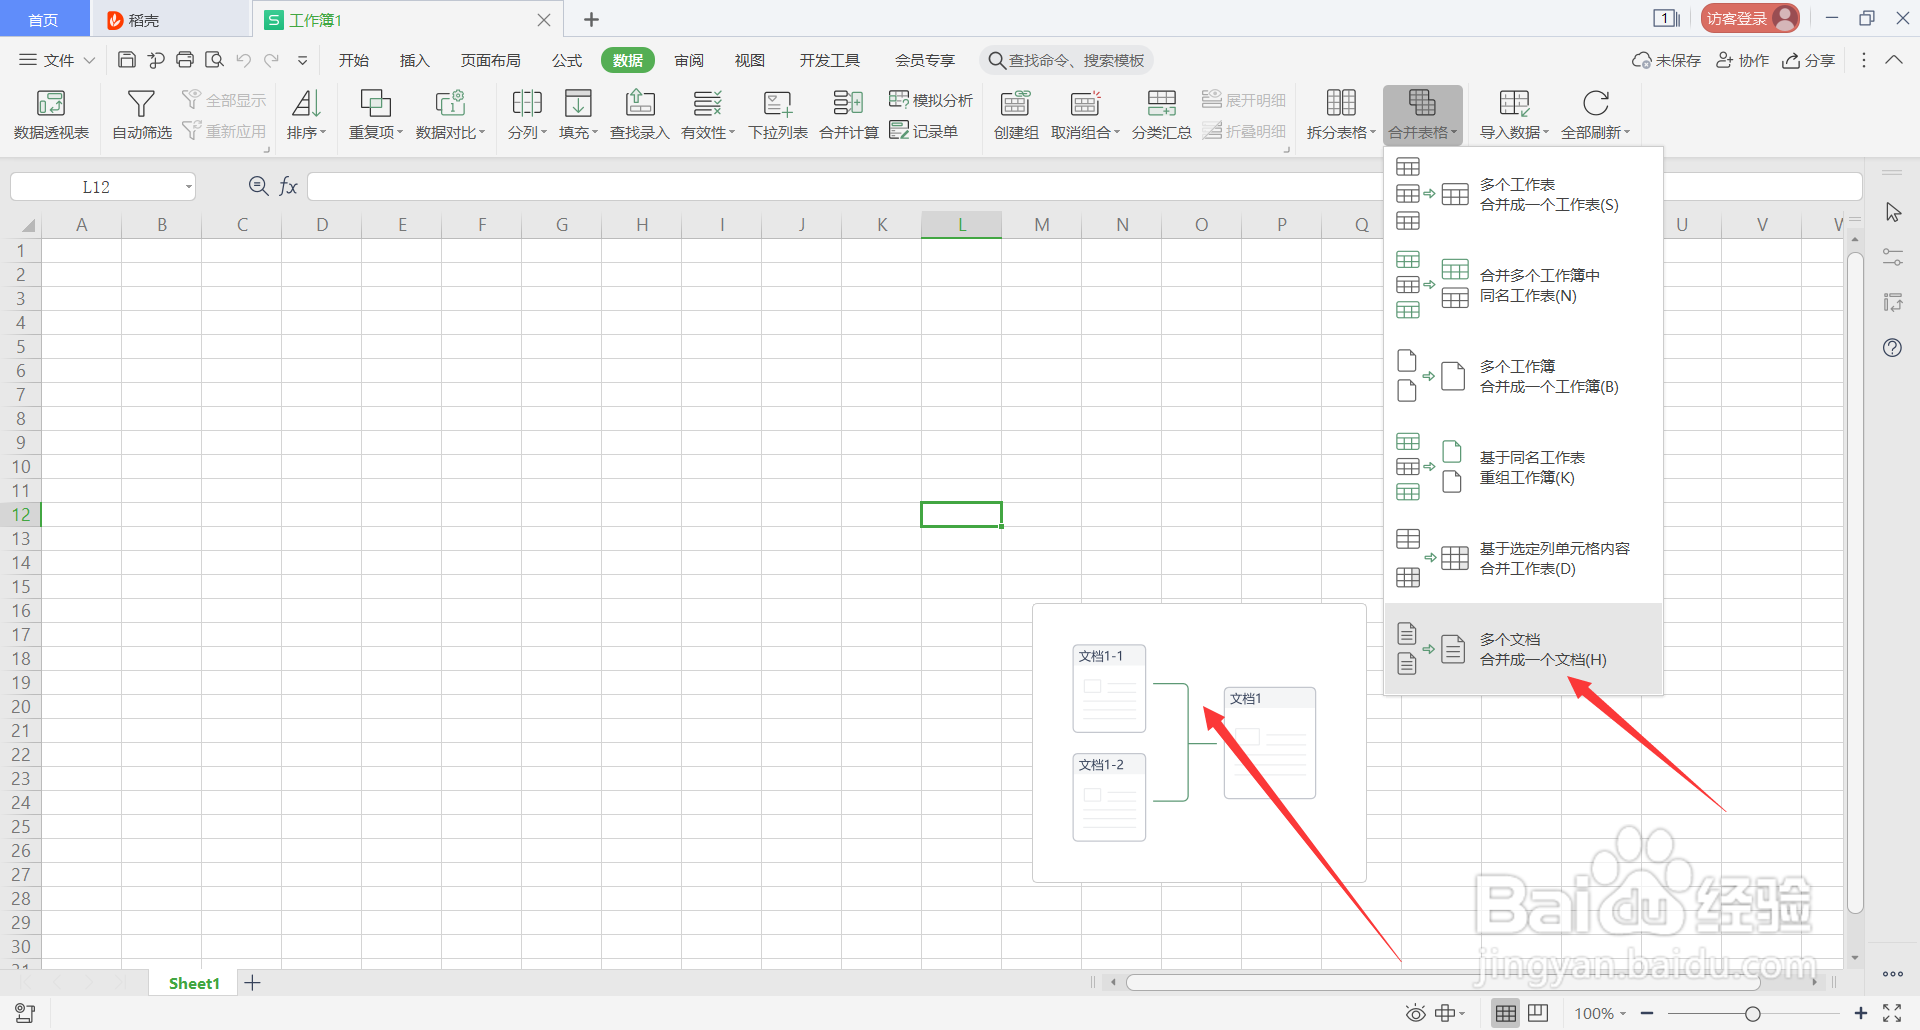Open the Formulas (公式) ribbon tab

(x=567, y=60)
